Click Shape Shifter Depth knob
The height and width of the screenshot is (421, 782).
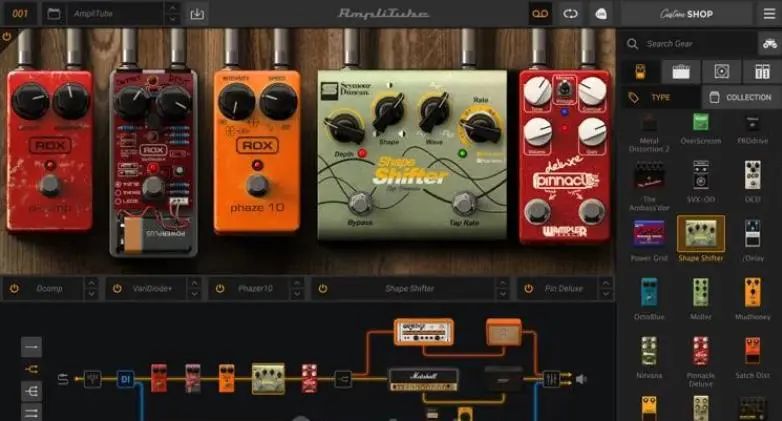(x=344, y=127)
